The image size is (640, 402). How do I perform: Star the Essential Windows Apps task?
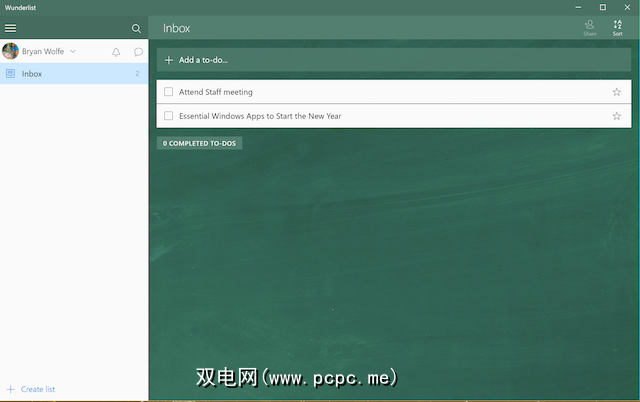click(x=616, y=116)
